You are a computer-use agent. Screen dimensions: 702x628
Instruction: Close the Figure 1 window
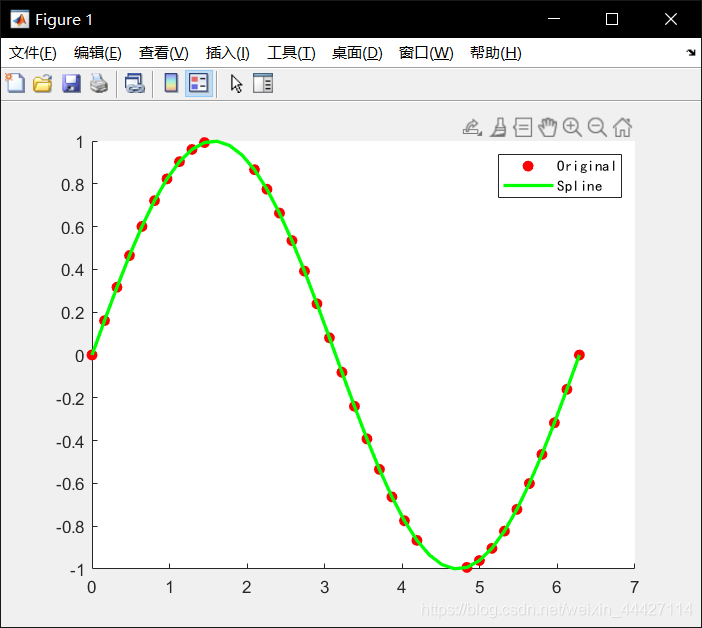tap(671, 19)
